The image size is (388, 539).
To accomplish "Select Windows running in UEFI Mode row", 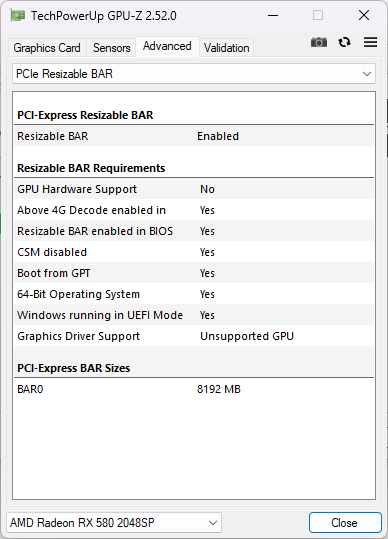I will click(194, 315).
